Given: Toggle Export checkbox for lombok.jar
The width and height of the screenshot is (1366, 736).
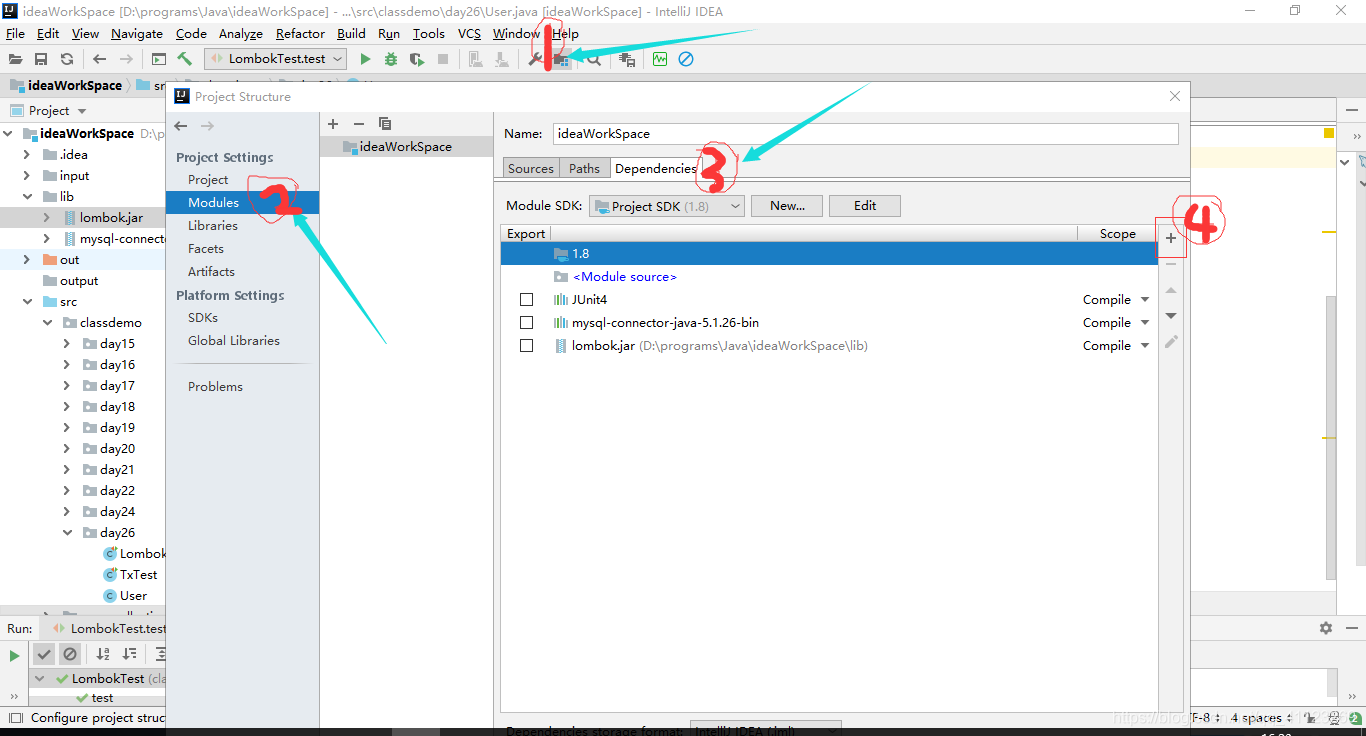Looking at the screenshot, I should 526,346.
